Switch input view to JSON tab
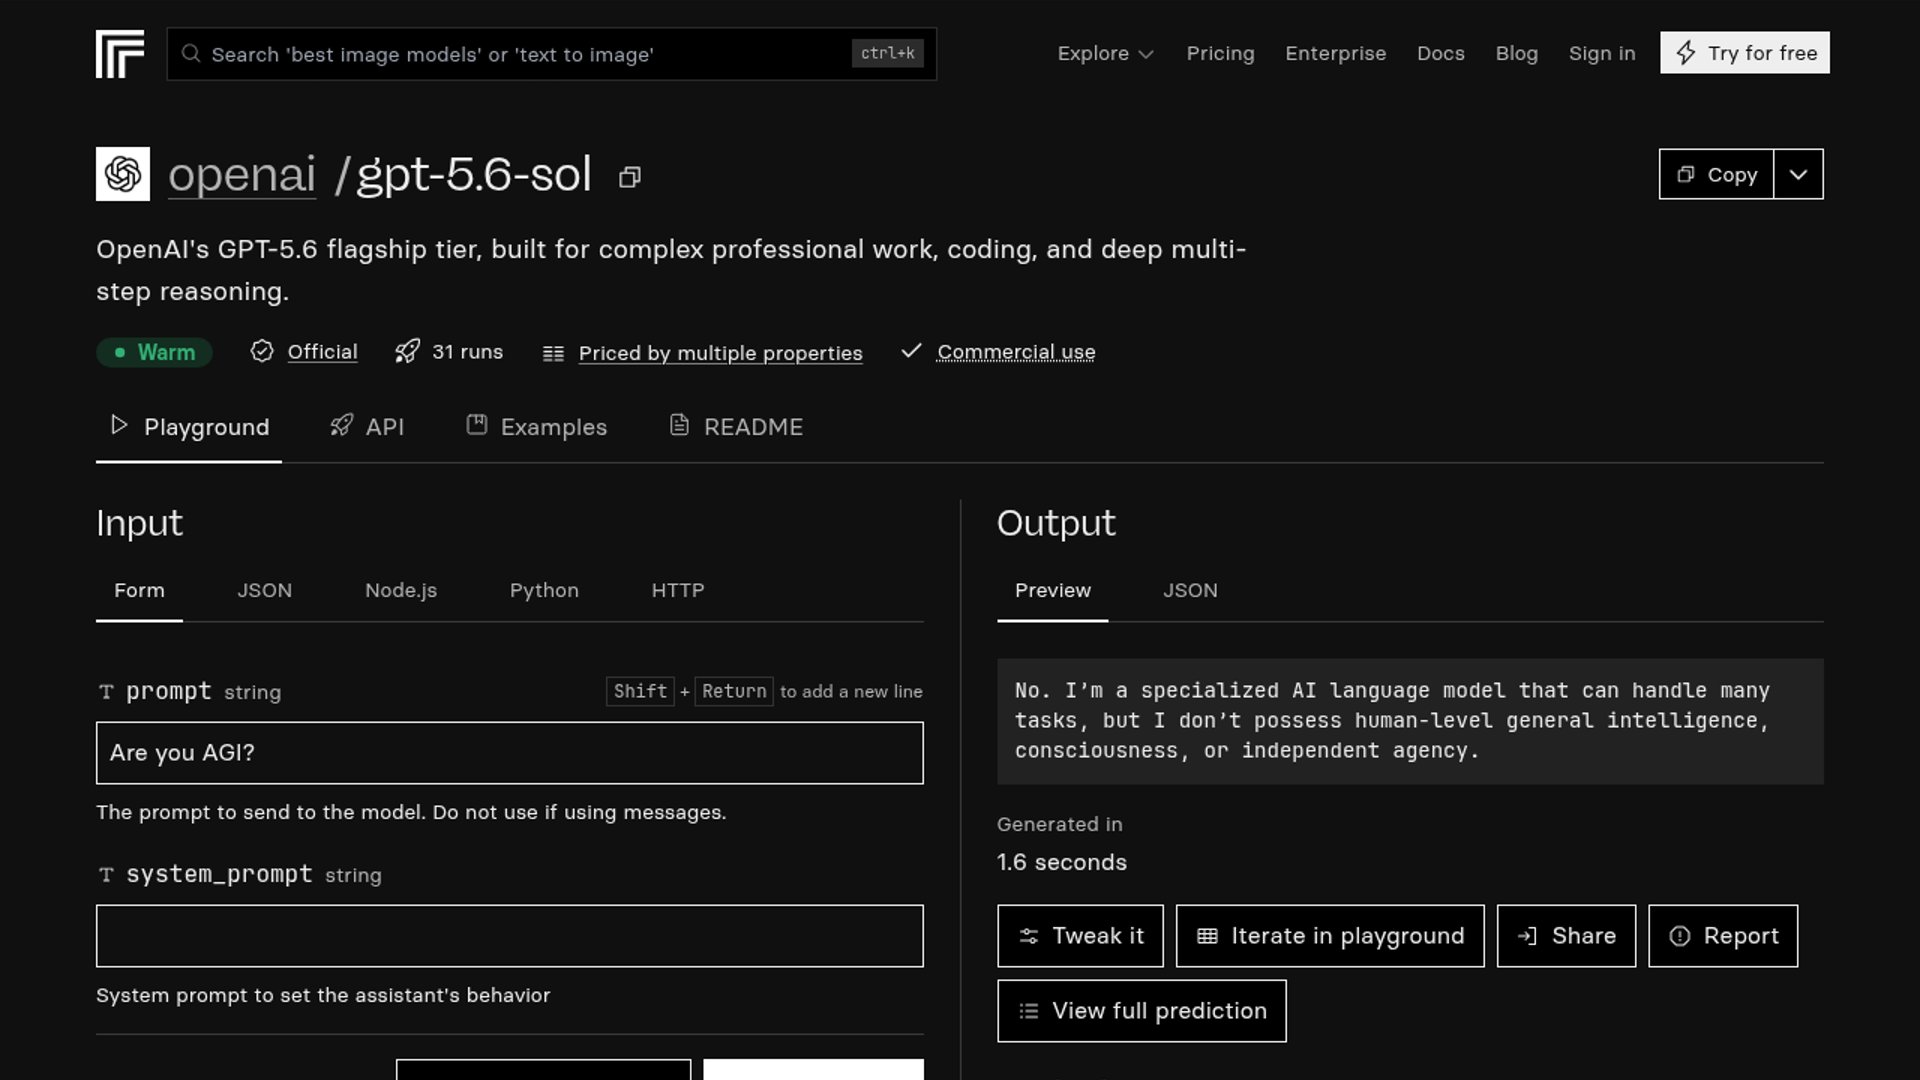Image resolution: width=1920 pixels, height=1080 pixels. pos(264,591)
